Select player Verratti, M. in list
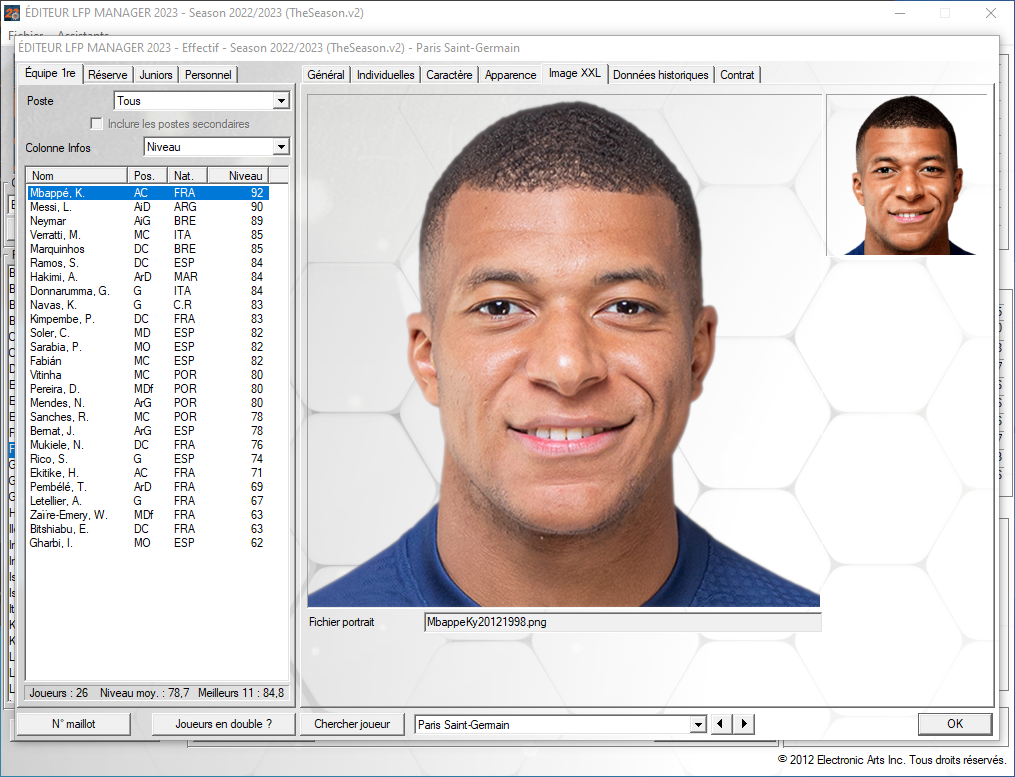The image size is (1015, 777). pos(148,235)
